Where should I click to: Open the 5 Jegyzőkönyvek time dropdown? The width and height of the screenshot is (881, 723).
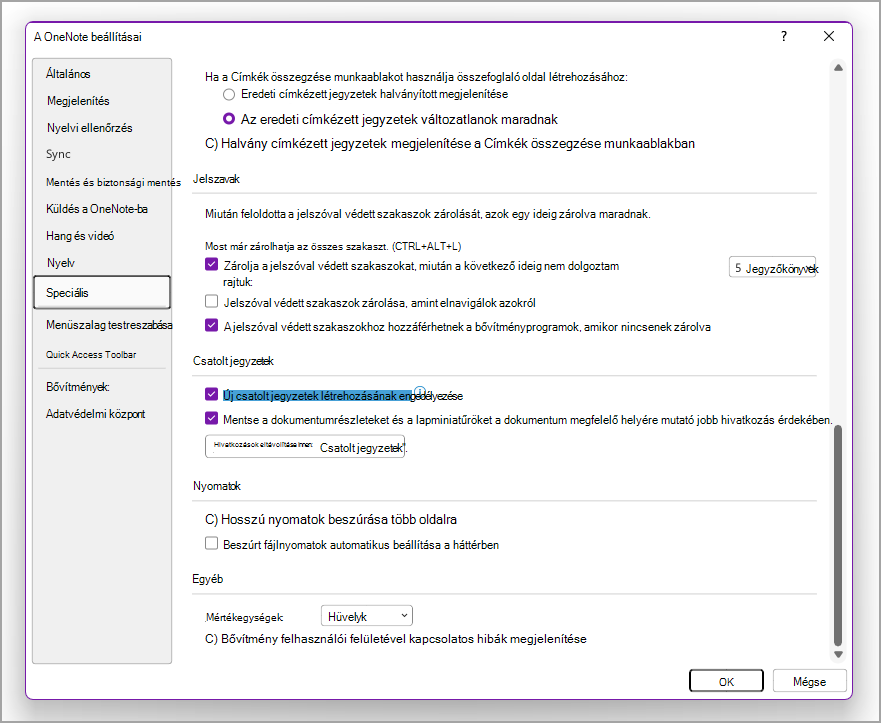[773, 268]
